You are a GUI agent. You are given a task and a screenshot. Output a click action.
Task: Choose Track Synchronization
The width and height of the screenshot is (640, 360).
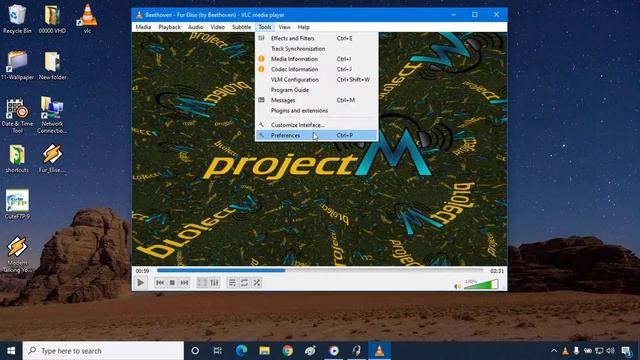click(316, 49)
